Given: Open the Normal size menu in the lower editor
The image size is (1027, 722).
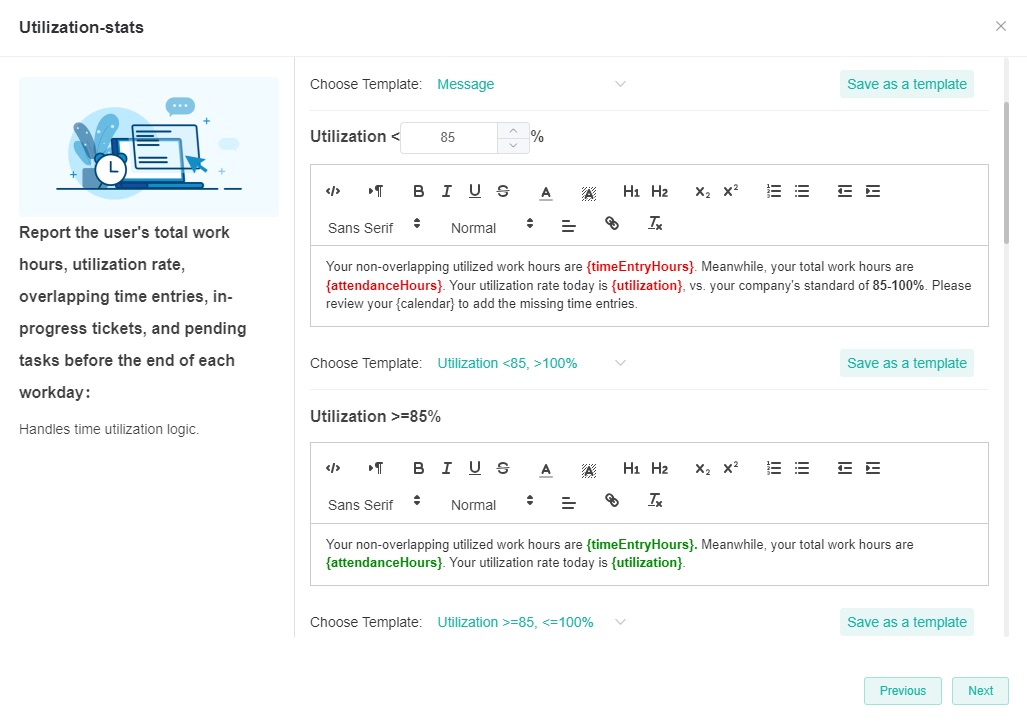Looking at the screenshot, I should tap(492, 504).
